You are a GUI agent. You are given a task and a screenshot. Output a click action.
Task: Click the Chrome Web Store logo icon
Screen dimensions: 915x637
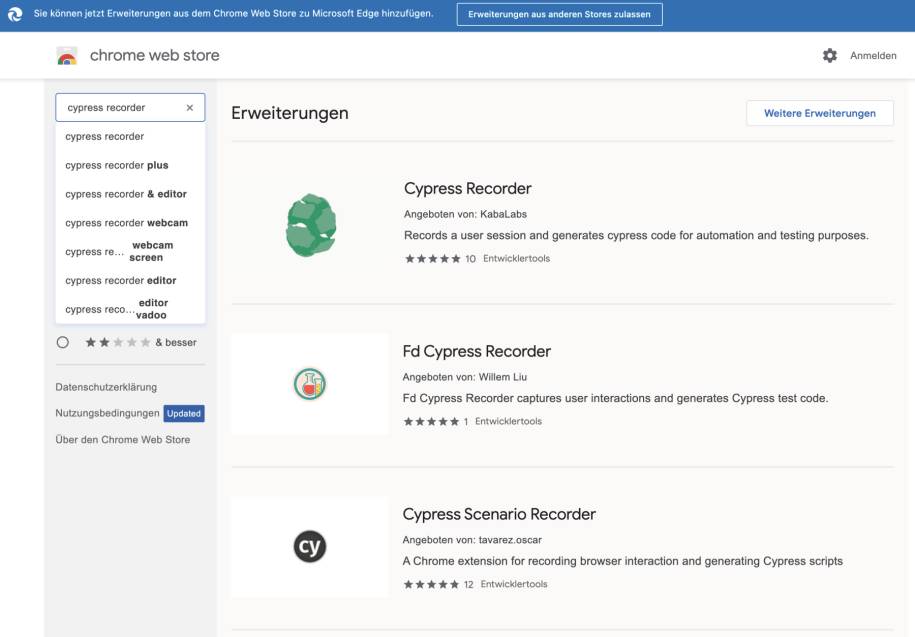67,56
